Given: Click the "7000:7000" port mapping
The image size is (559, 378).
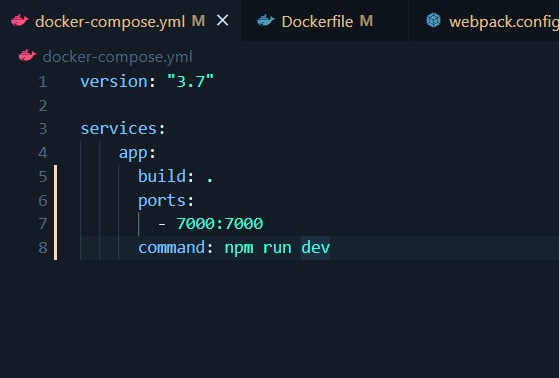Looking at the screenshot, I should pos(220,224).
